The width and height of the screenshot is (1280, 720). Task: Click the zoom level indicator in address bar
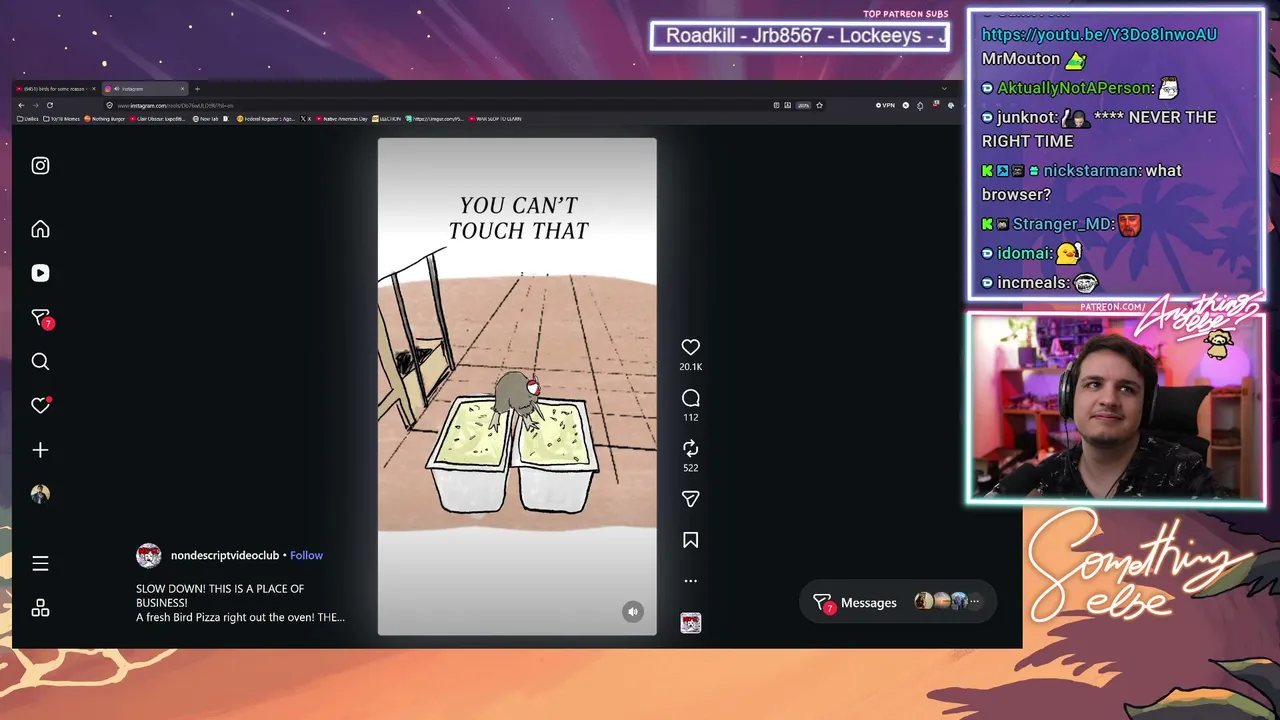pos(802,105)
